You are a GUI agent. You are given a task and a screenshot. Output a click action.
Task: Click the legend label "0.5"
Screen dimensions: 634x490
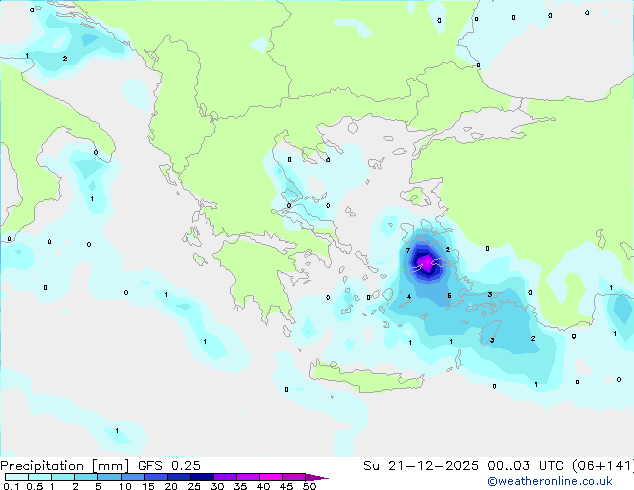pyautogui.click(x=34, y=486)
